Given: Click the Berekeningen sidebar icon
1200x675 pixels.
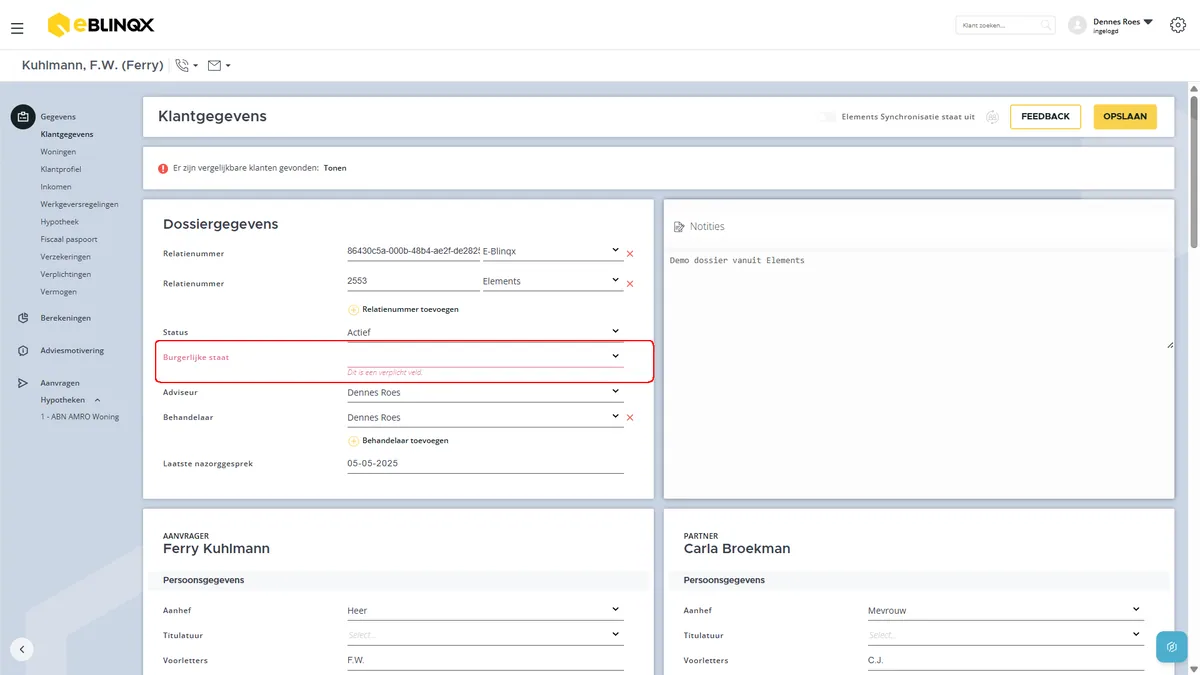Looking at the screenshot, I should pos(22,318).
